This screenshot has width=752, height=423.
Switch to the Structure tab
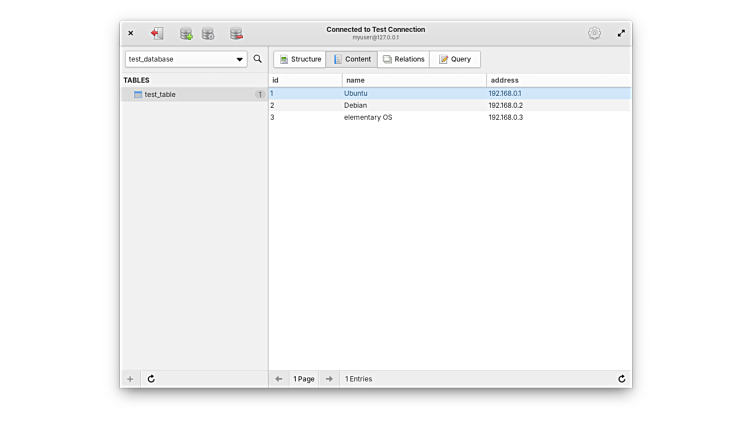300,59
